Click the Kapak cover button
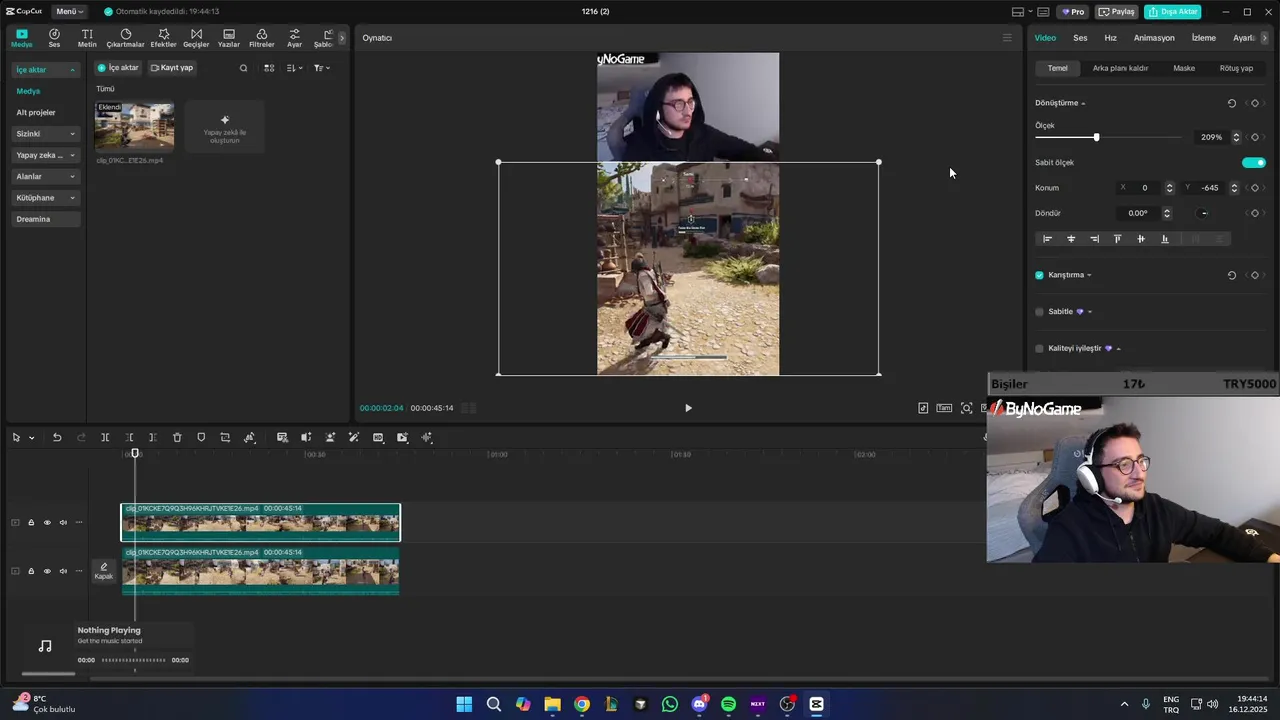This screenshot has width=1280, height=720. point(104,571)
